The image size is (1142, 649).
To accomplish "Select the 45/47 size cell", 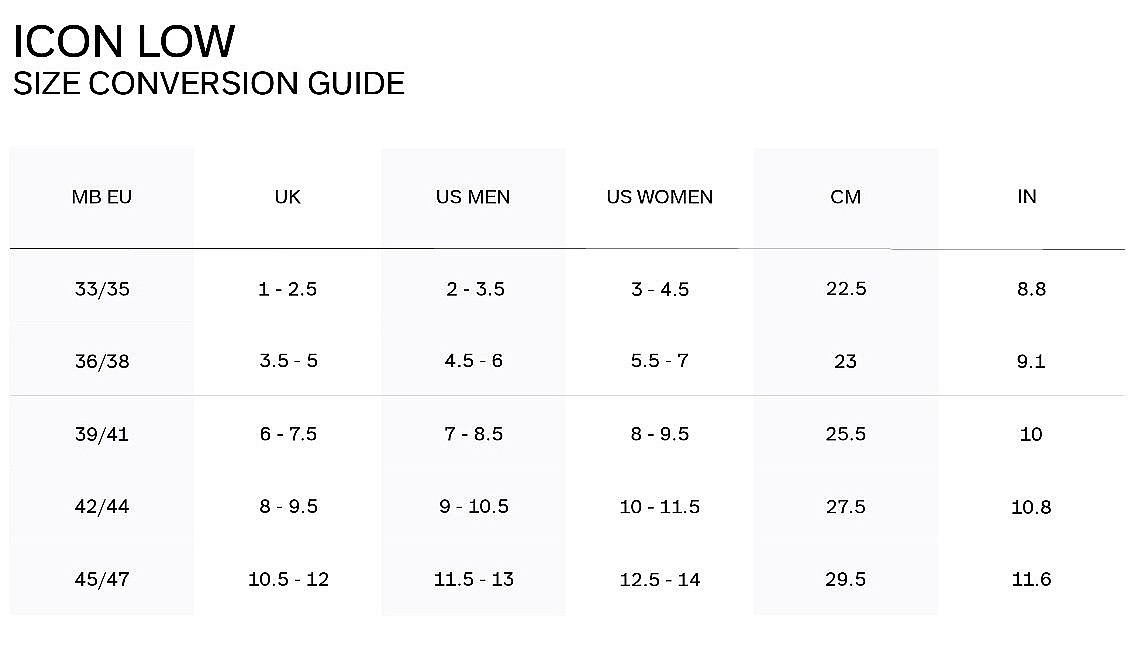I will tap(102, 579).
